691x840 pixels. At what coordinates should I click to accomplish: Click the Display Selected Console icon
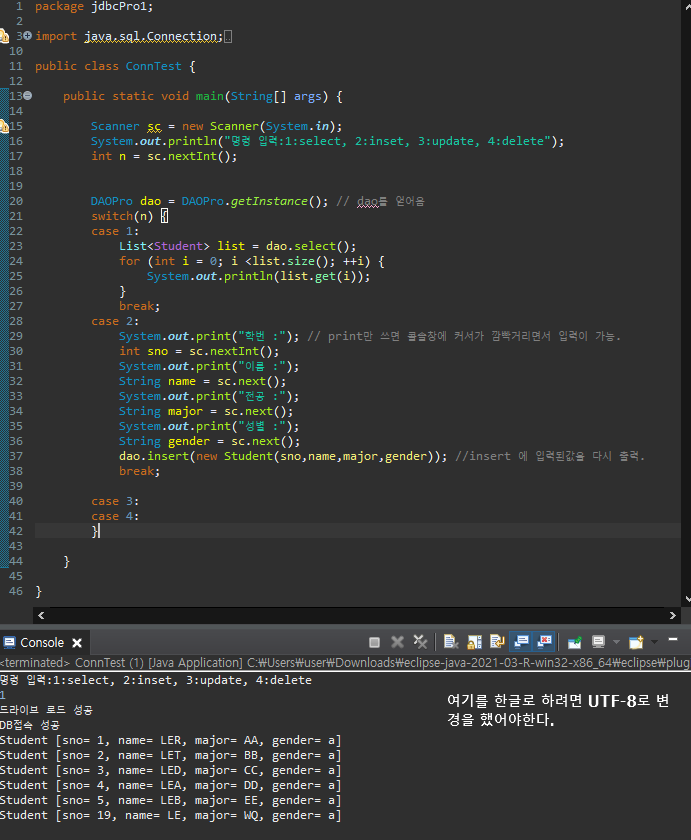pos(598,642)
